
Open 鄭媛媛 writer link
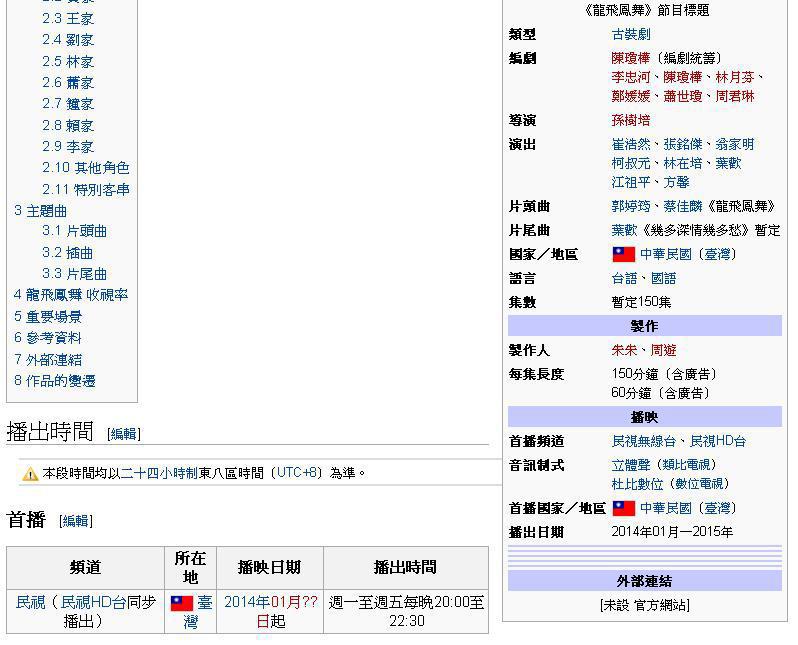click(631, 96)
